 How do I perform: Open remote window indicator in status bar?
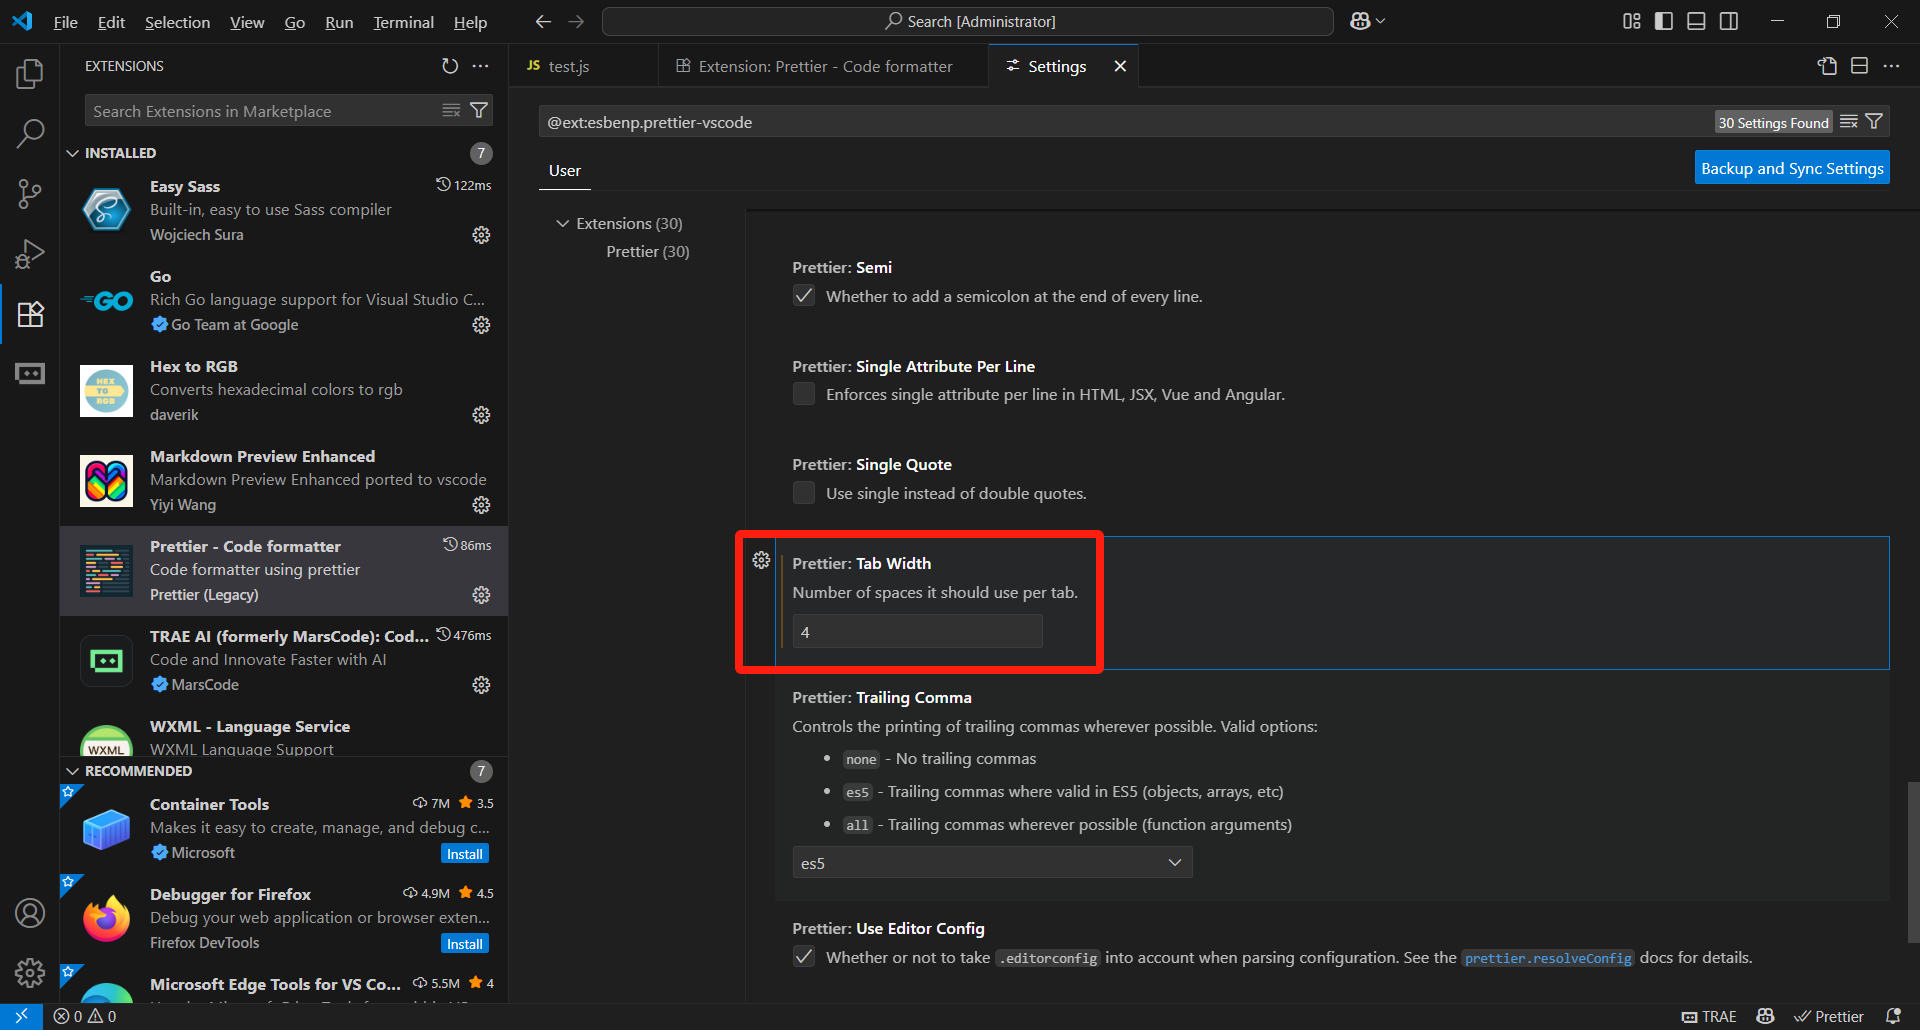(21, 1016)
